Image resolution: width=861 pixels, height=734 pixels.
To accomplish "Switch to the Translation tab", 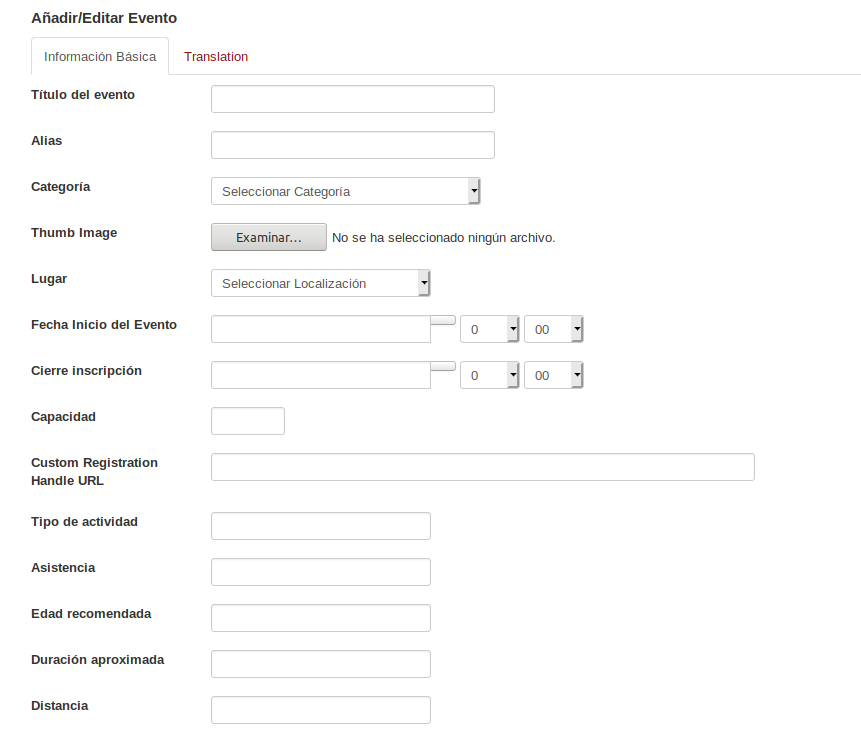I will (x=216, y=57).
